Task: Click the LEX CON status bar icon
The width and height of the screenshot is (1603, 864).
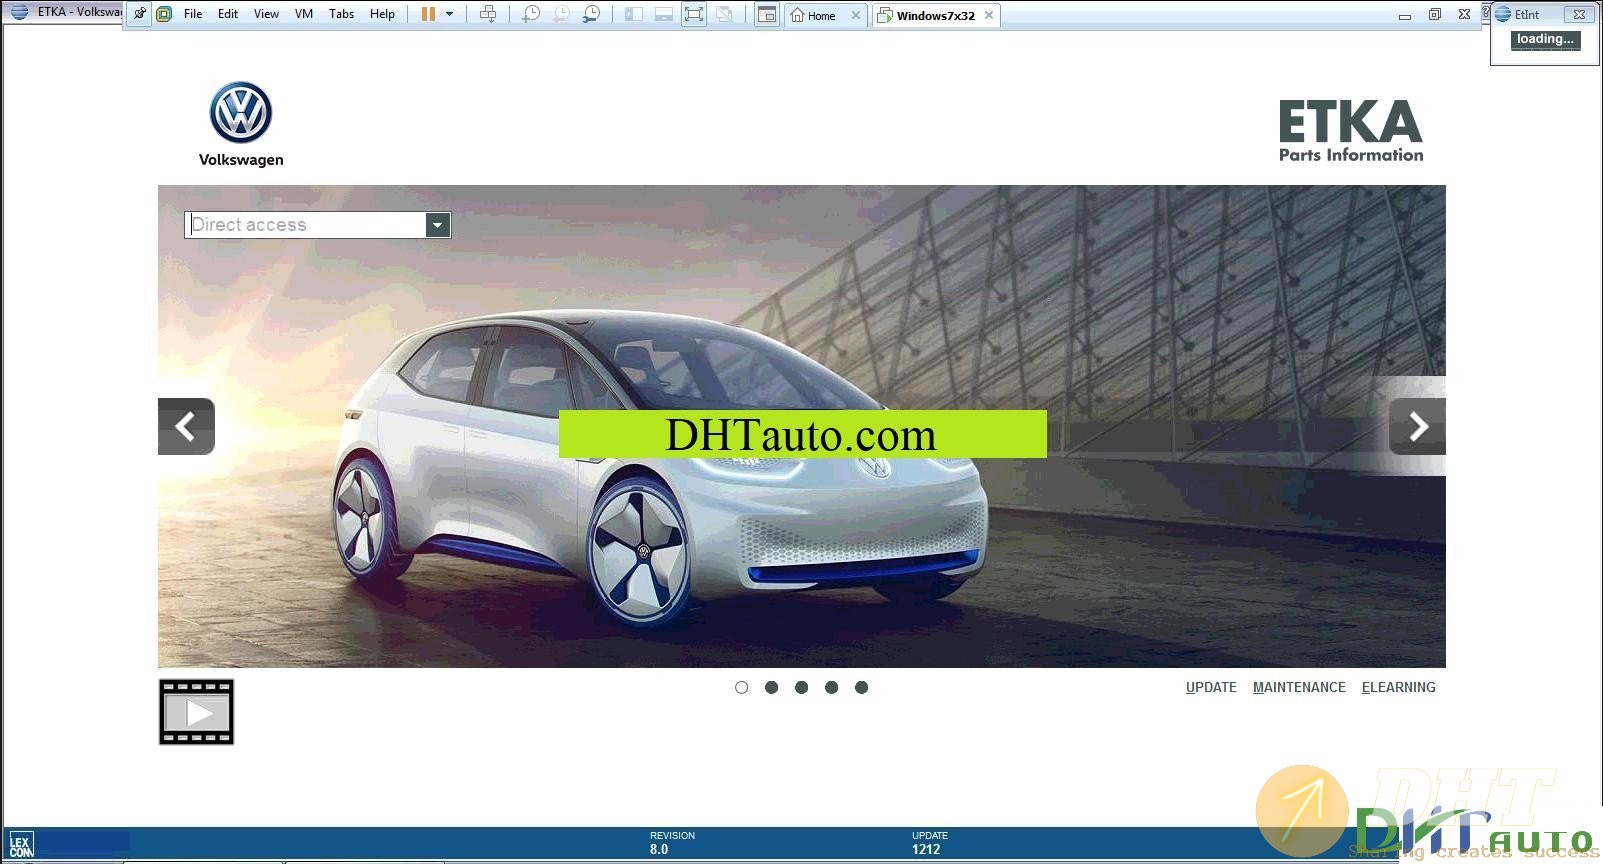Action: 21,845
